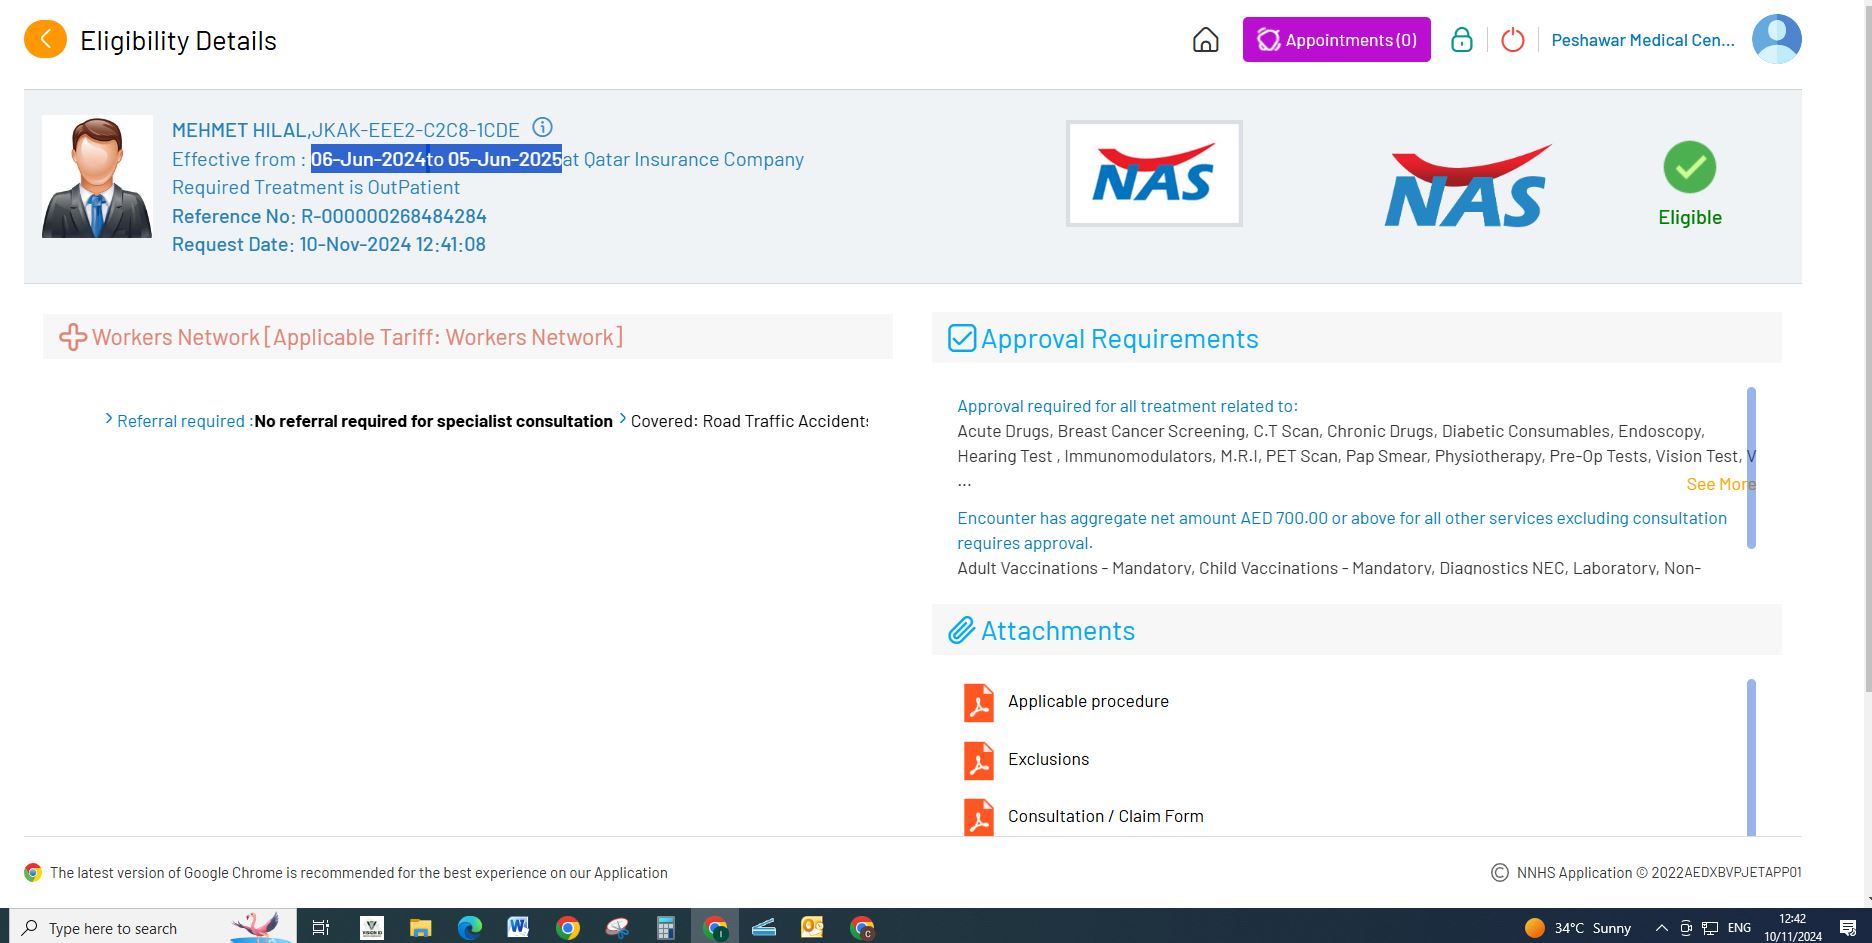Open Consultation / Claim Form attachment
The image size is (1872, 943).
click(1104, 817)
